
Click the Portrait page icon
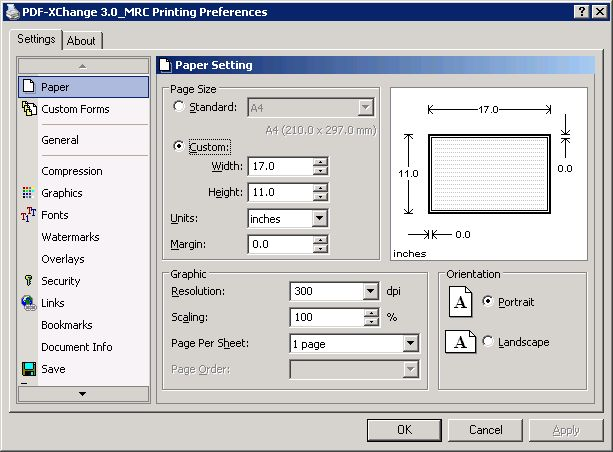(461, 302)
